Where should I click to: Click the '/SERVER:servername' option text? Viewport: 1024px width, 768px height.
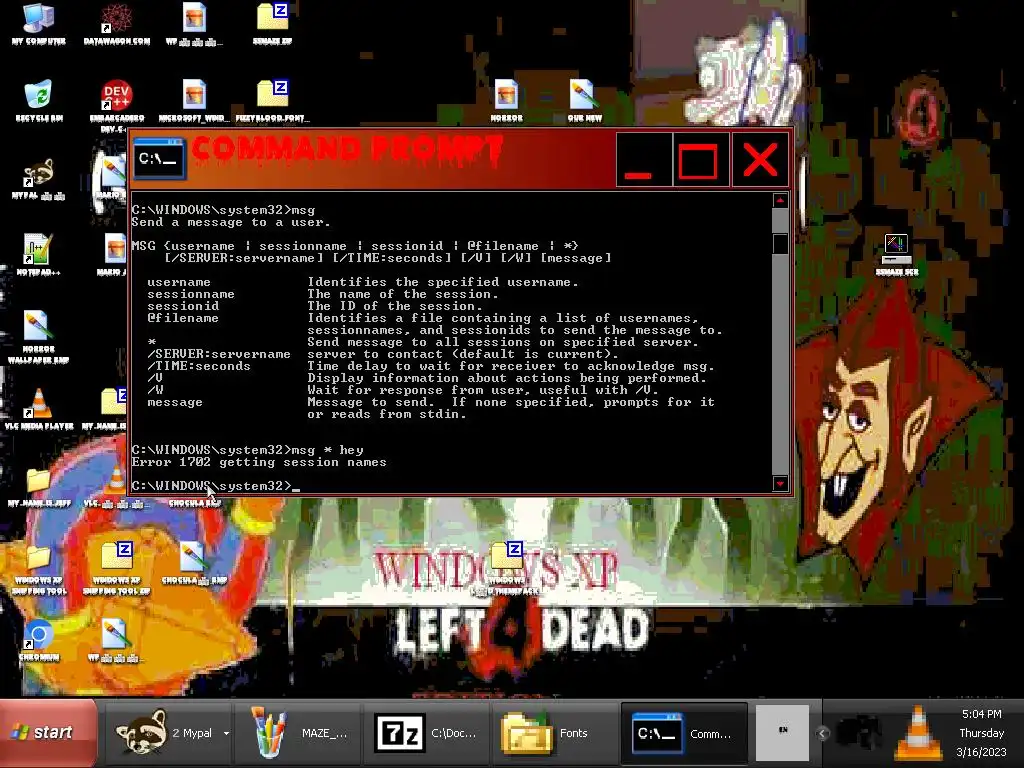pyautogui.click(x=219, y=354)
